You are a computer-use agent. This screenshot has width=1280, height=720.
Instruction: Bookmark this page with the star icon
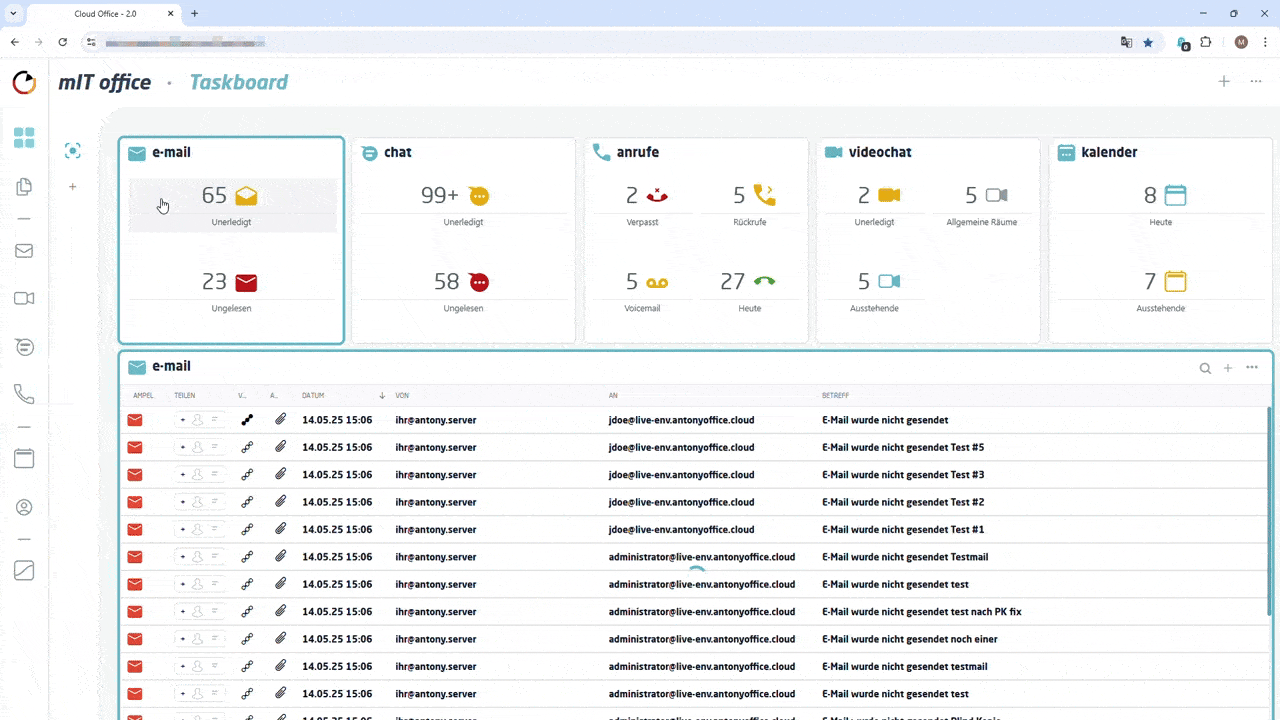(1148, 42)
